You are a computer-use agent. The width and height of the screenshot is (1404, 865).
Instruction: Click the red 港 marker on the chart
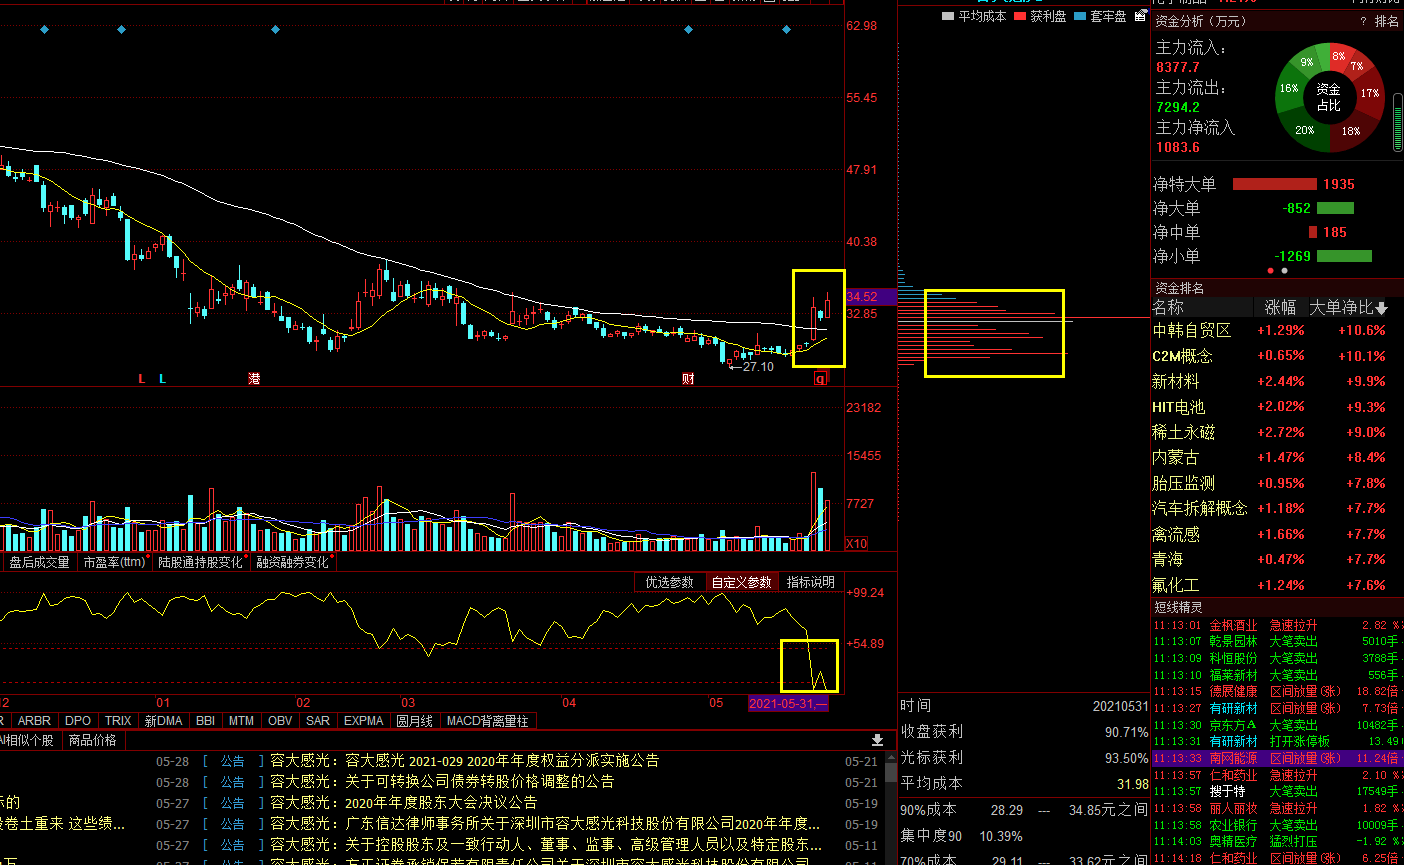click(254, 379)
